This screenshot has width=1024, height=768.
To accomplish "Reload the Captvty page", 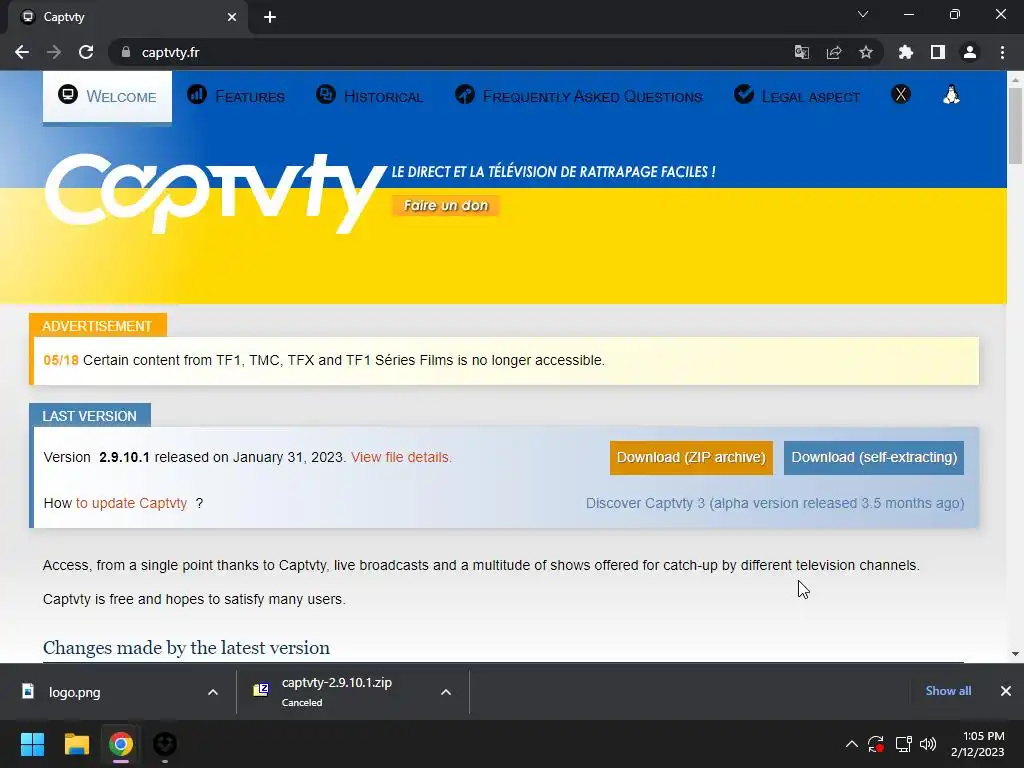I will click(86, 52).
